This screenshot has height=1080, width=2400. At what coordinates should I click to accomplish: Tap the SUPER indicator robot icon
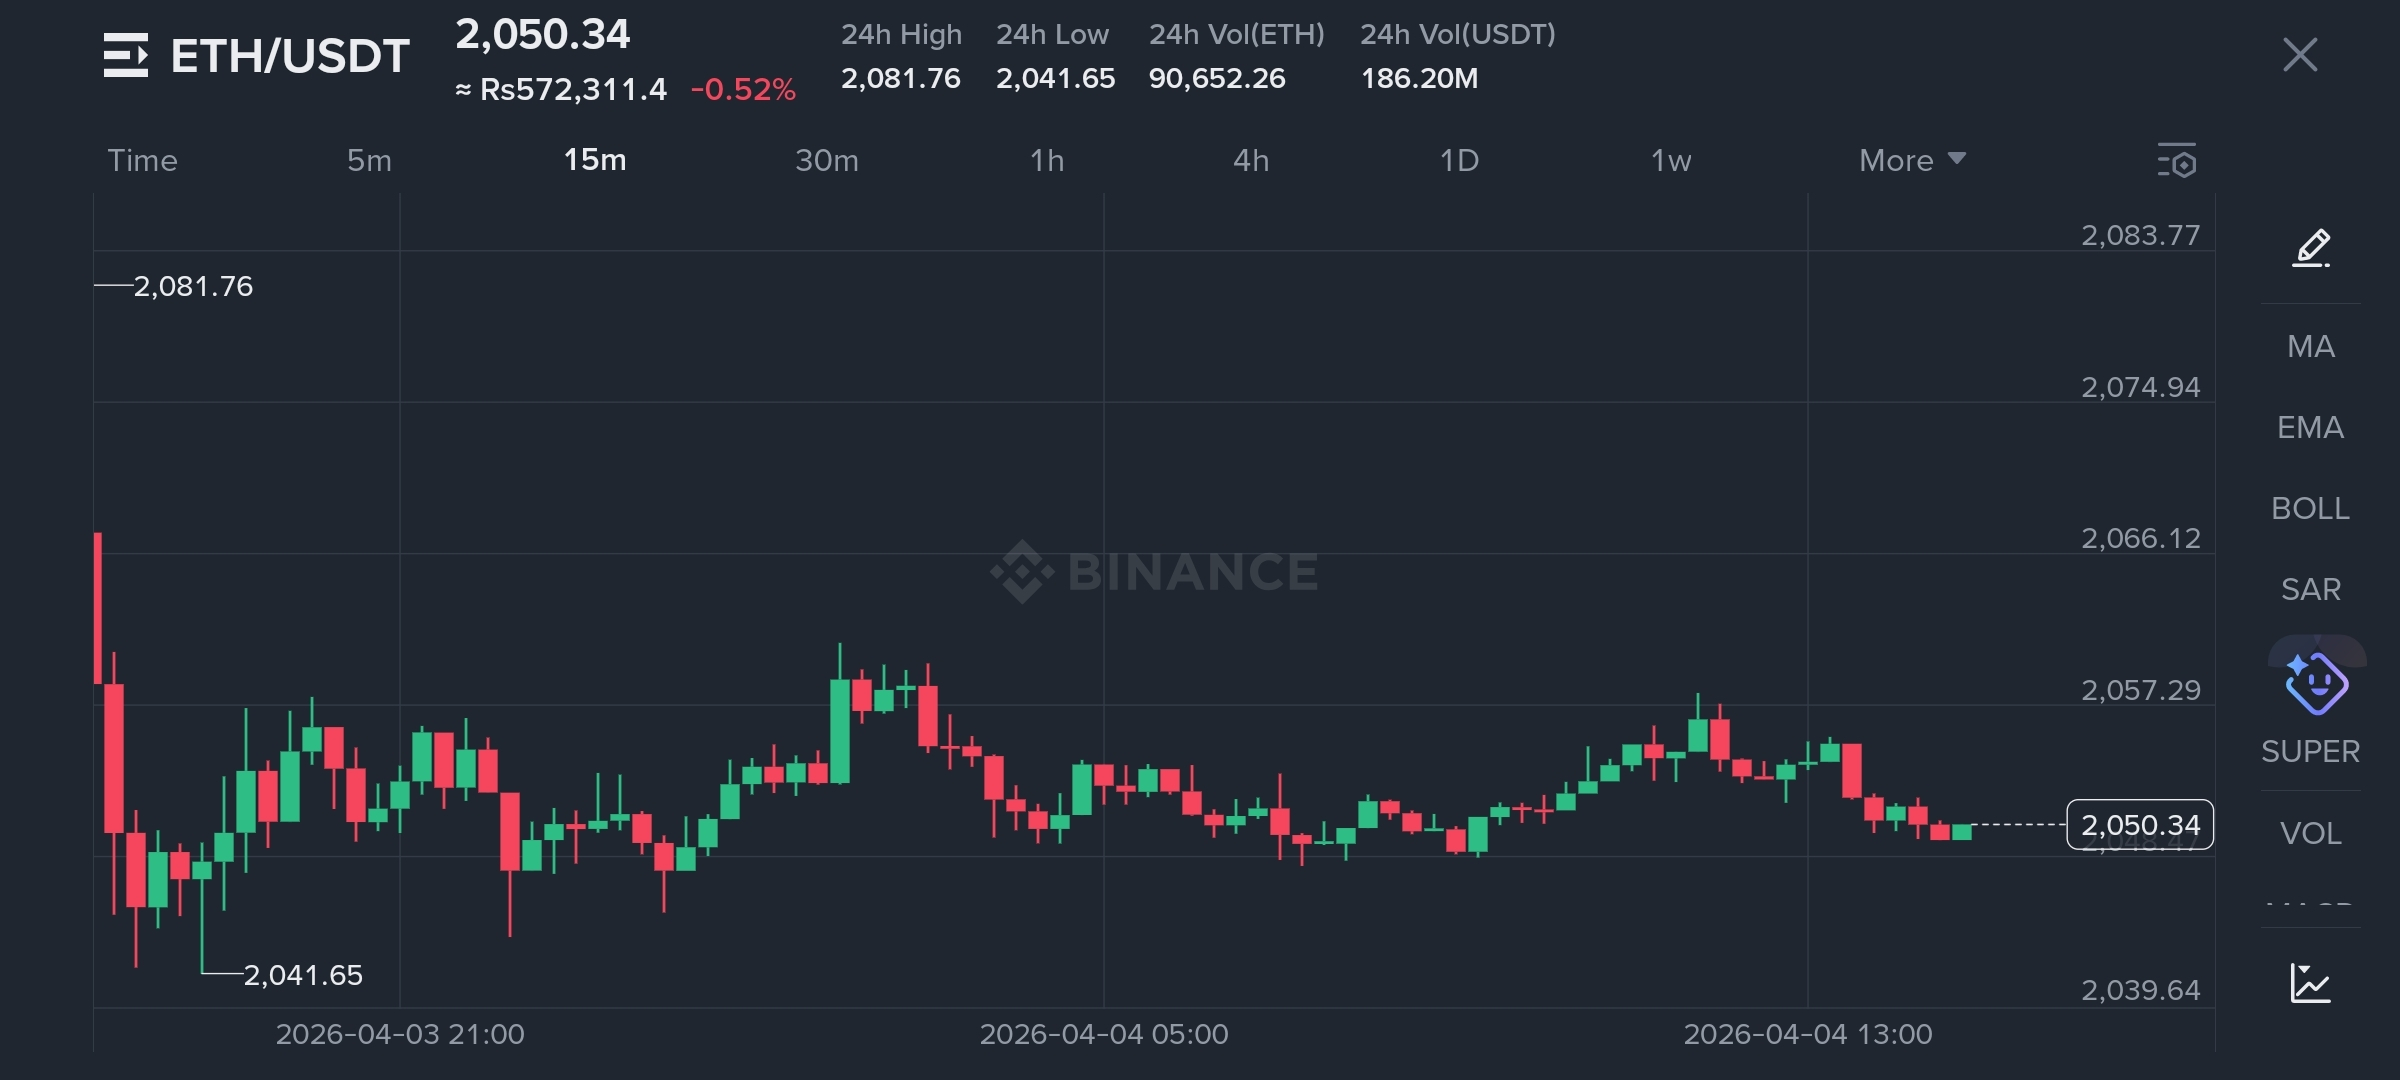(2315, 685)
